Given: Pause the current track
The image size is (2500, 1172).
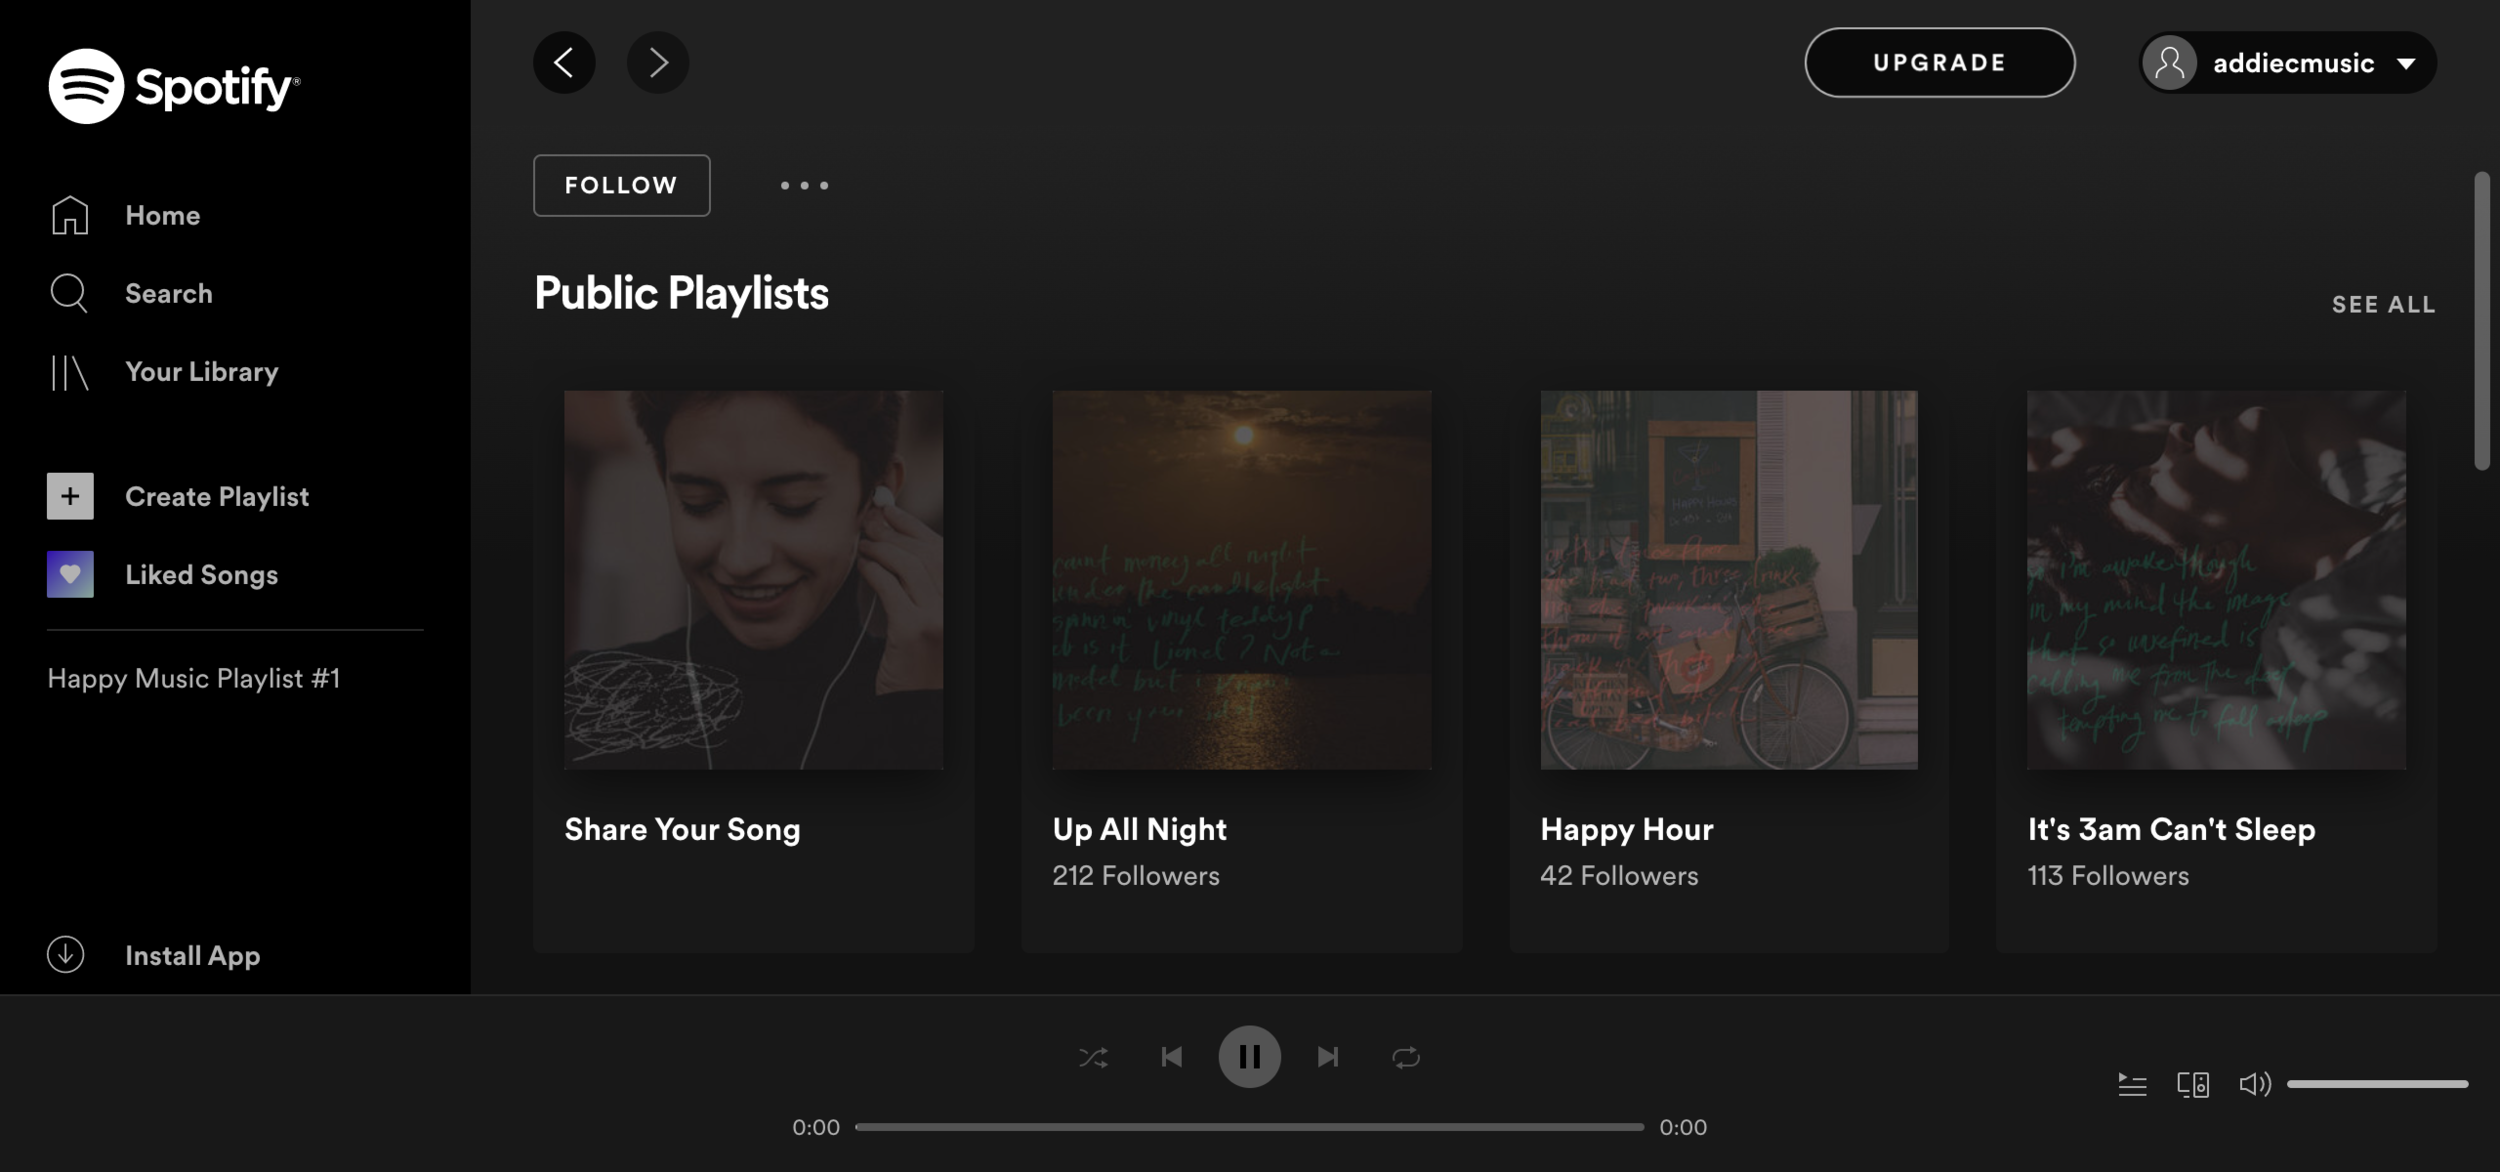Looking at the screenshot, I should pyautogui.click(x=1249, y=1056).
